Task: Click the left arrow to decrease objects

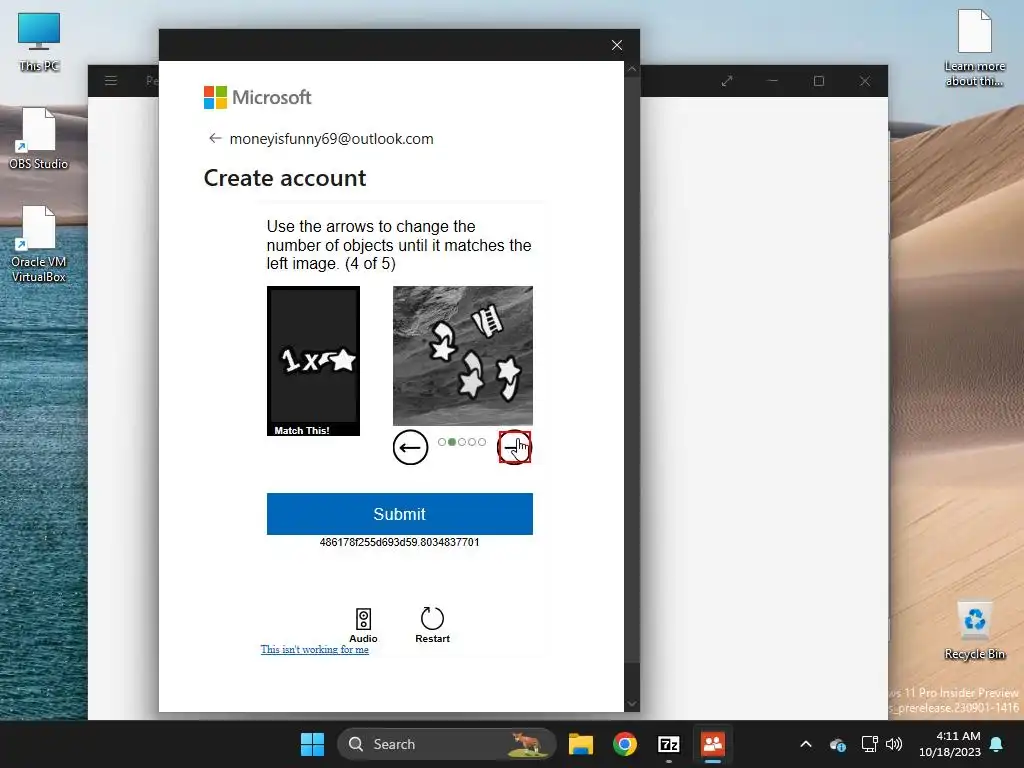Action: [x=410, y=447]
